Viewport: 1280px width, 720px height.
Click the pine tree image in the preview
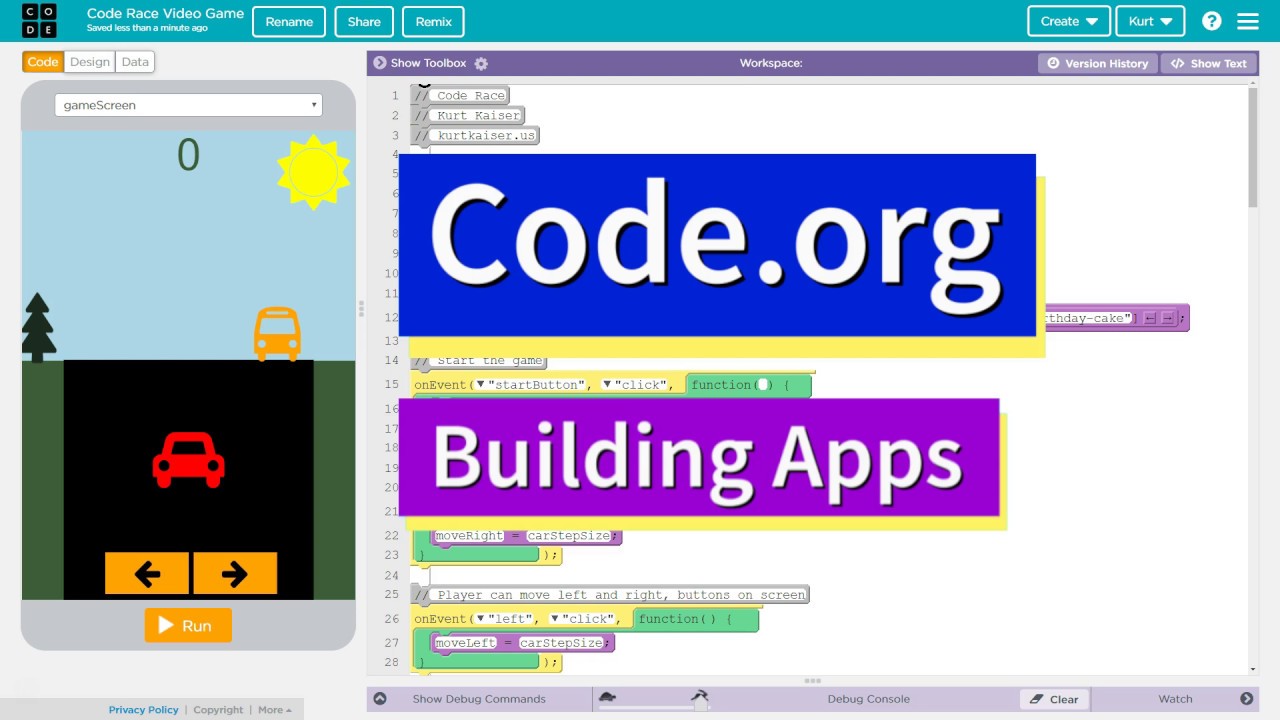click(x=38, y=327)
